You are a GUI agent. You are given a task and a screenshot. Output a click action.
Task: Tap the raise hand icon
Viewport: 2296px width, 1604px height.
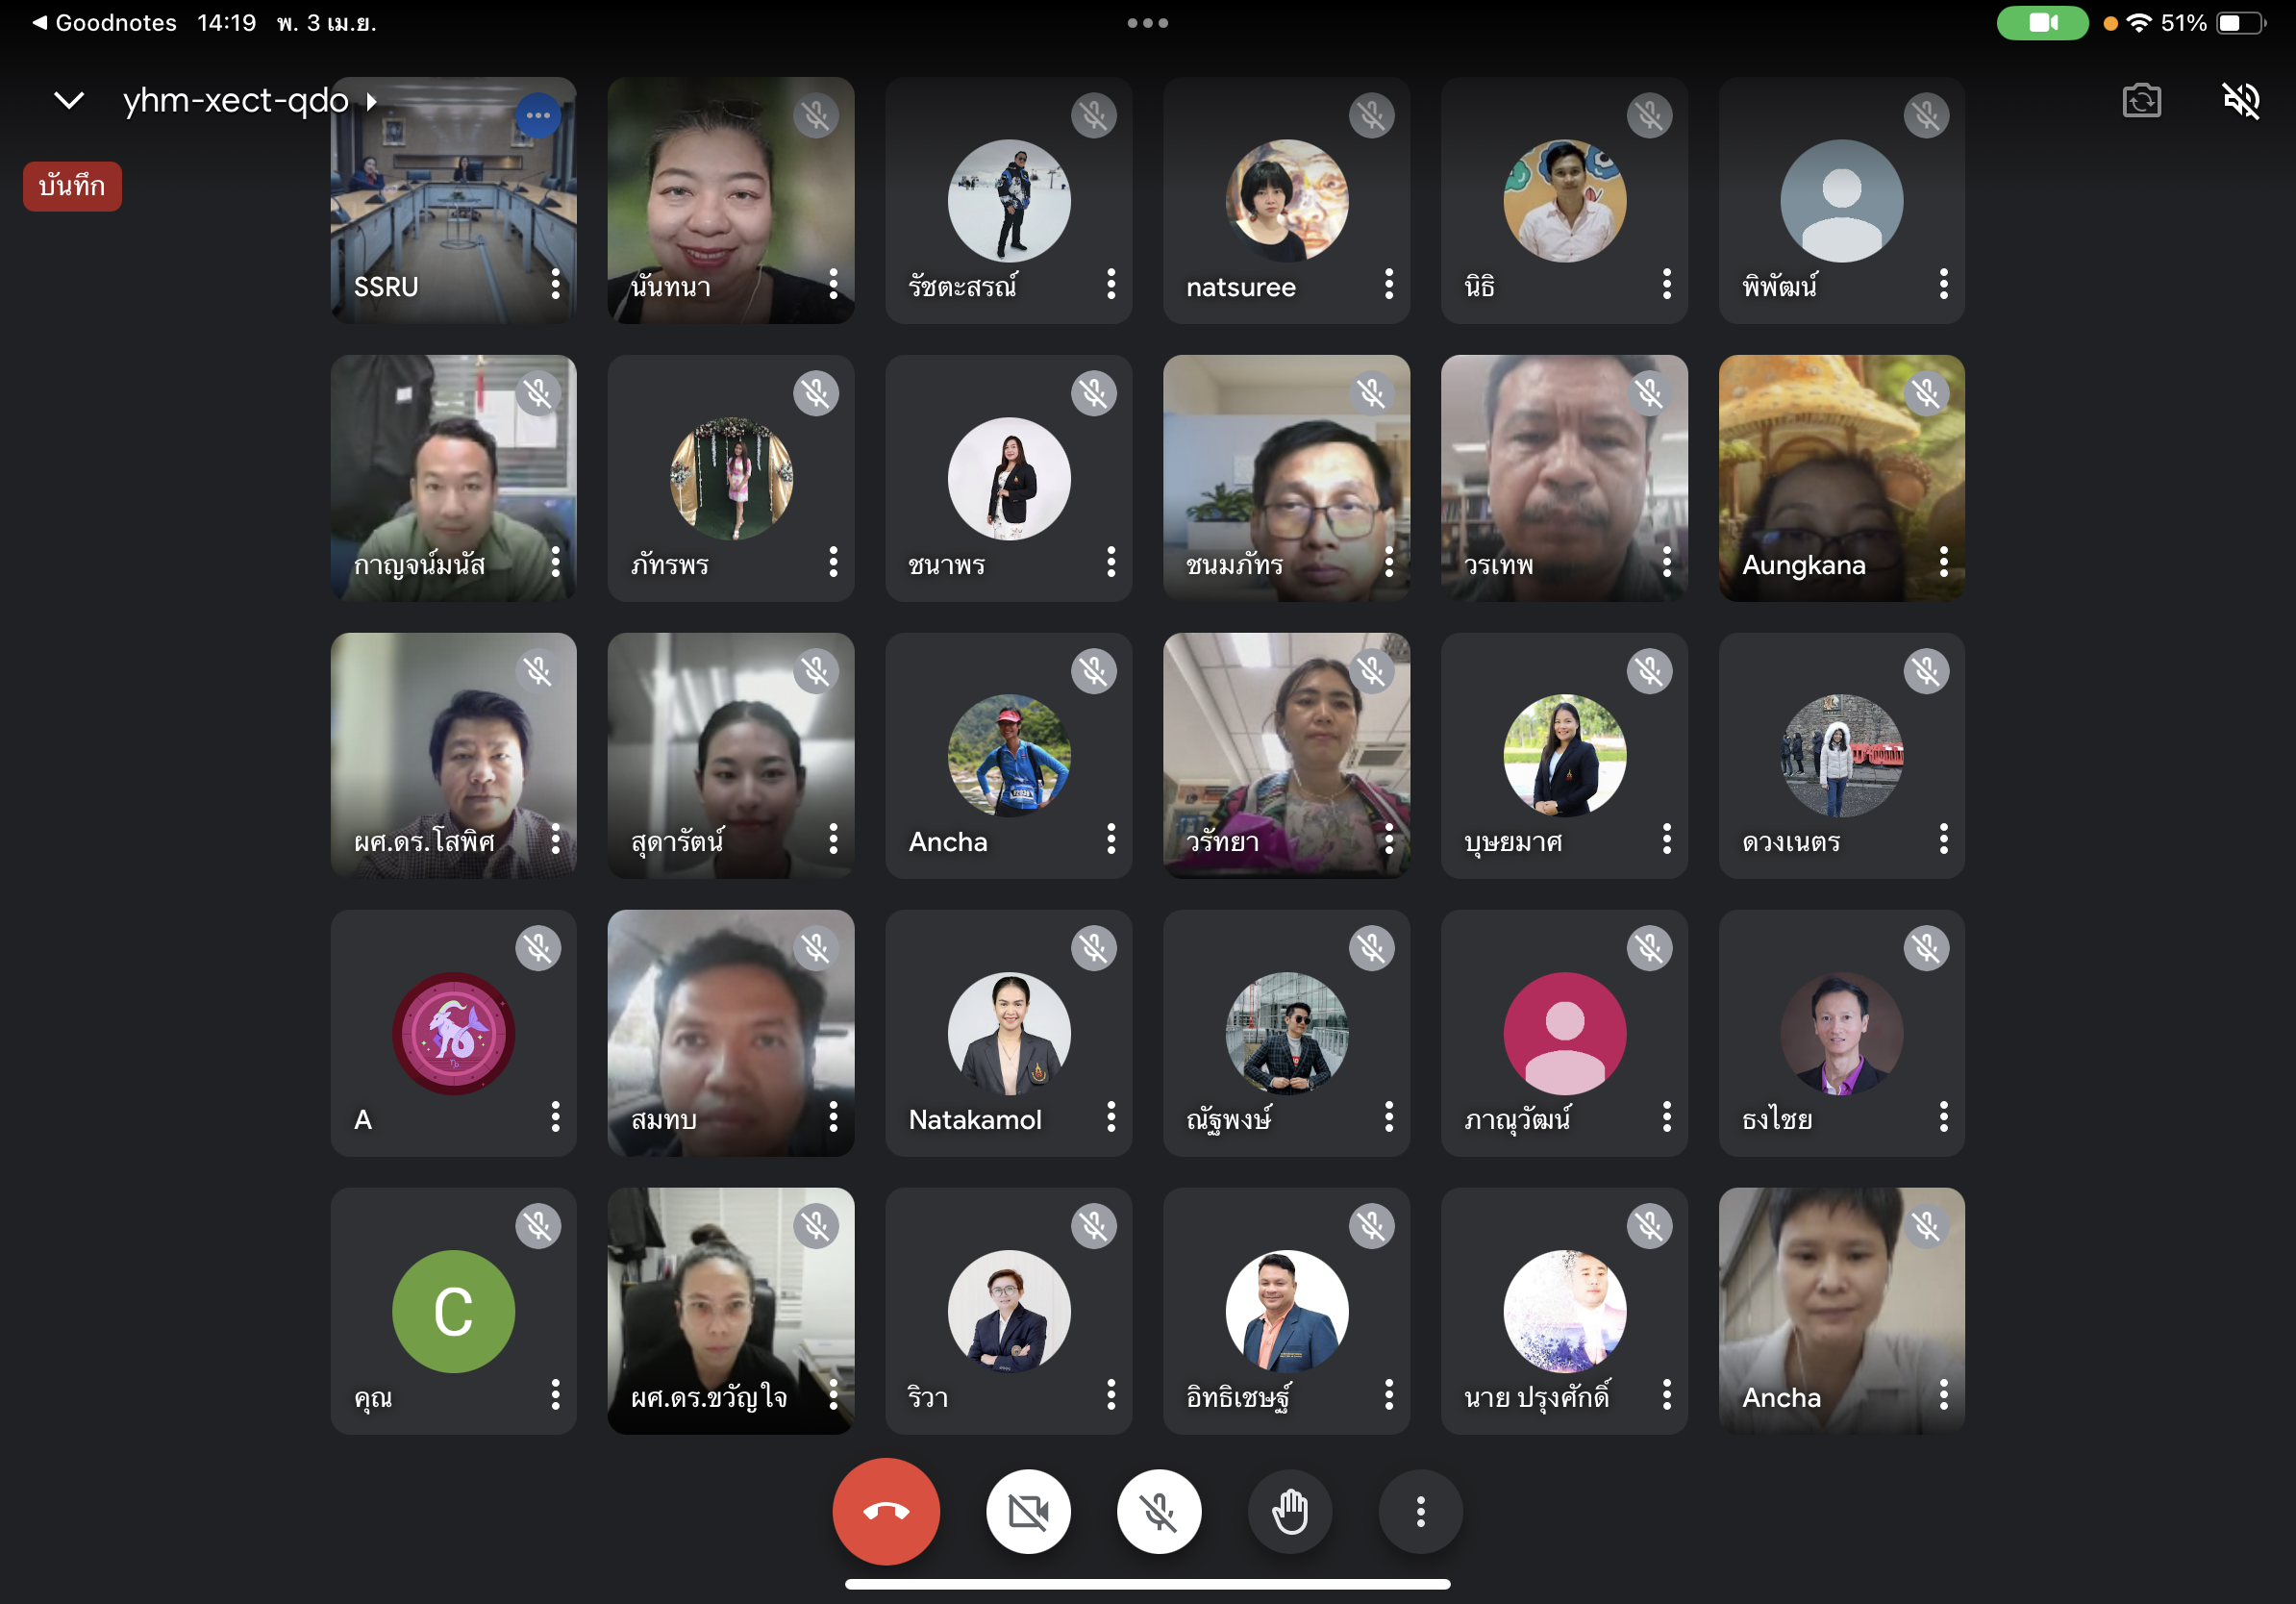[1290, 1511]
